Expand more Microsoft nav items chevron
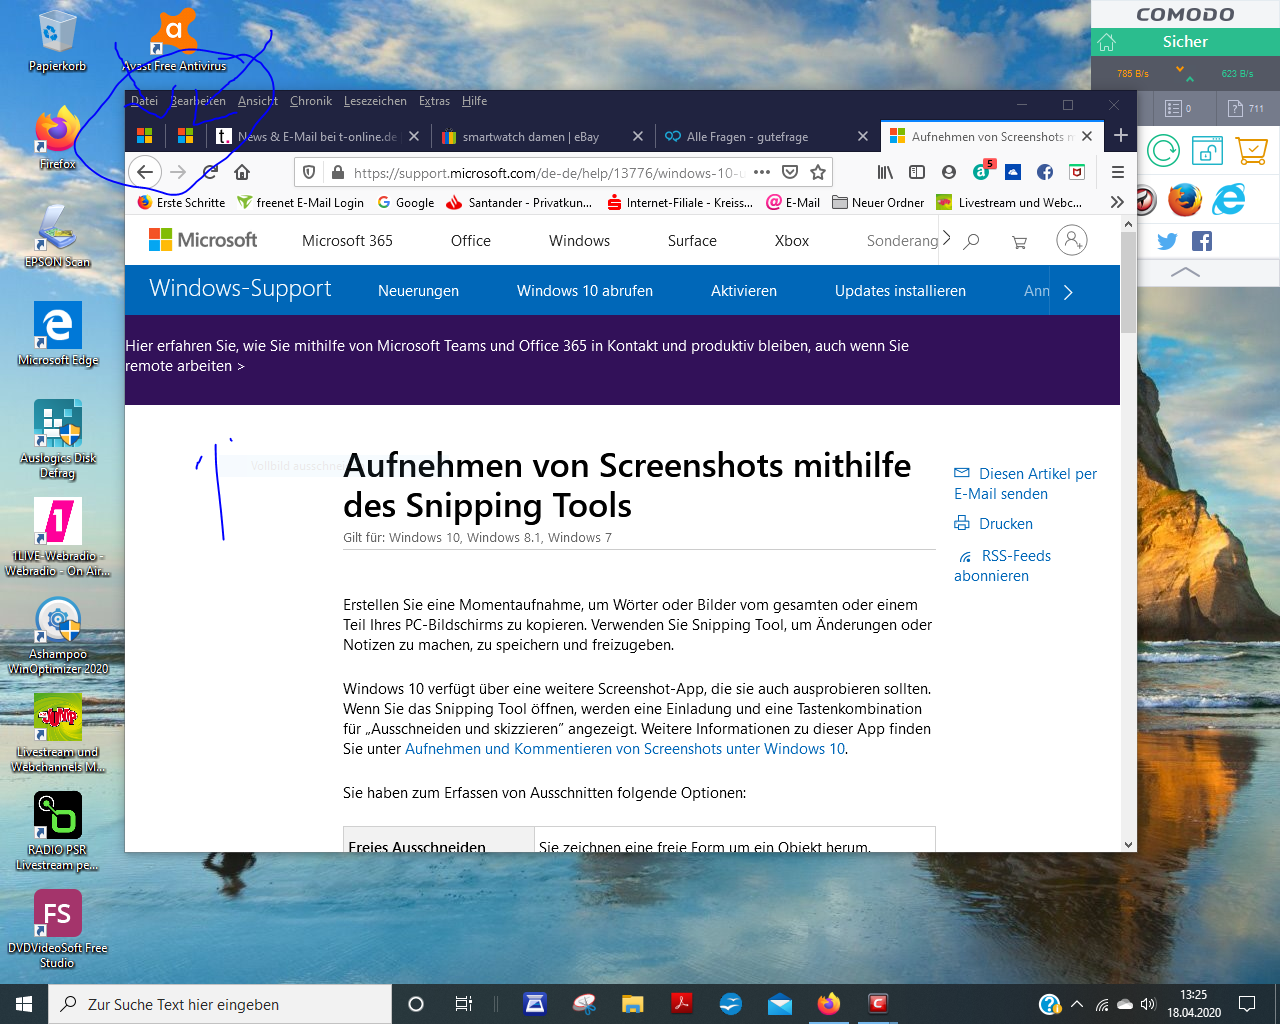 point(947,239)
